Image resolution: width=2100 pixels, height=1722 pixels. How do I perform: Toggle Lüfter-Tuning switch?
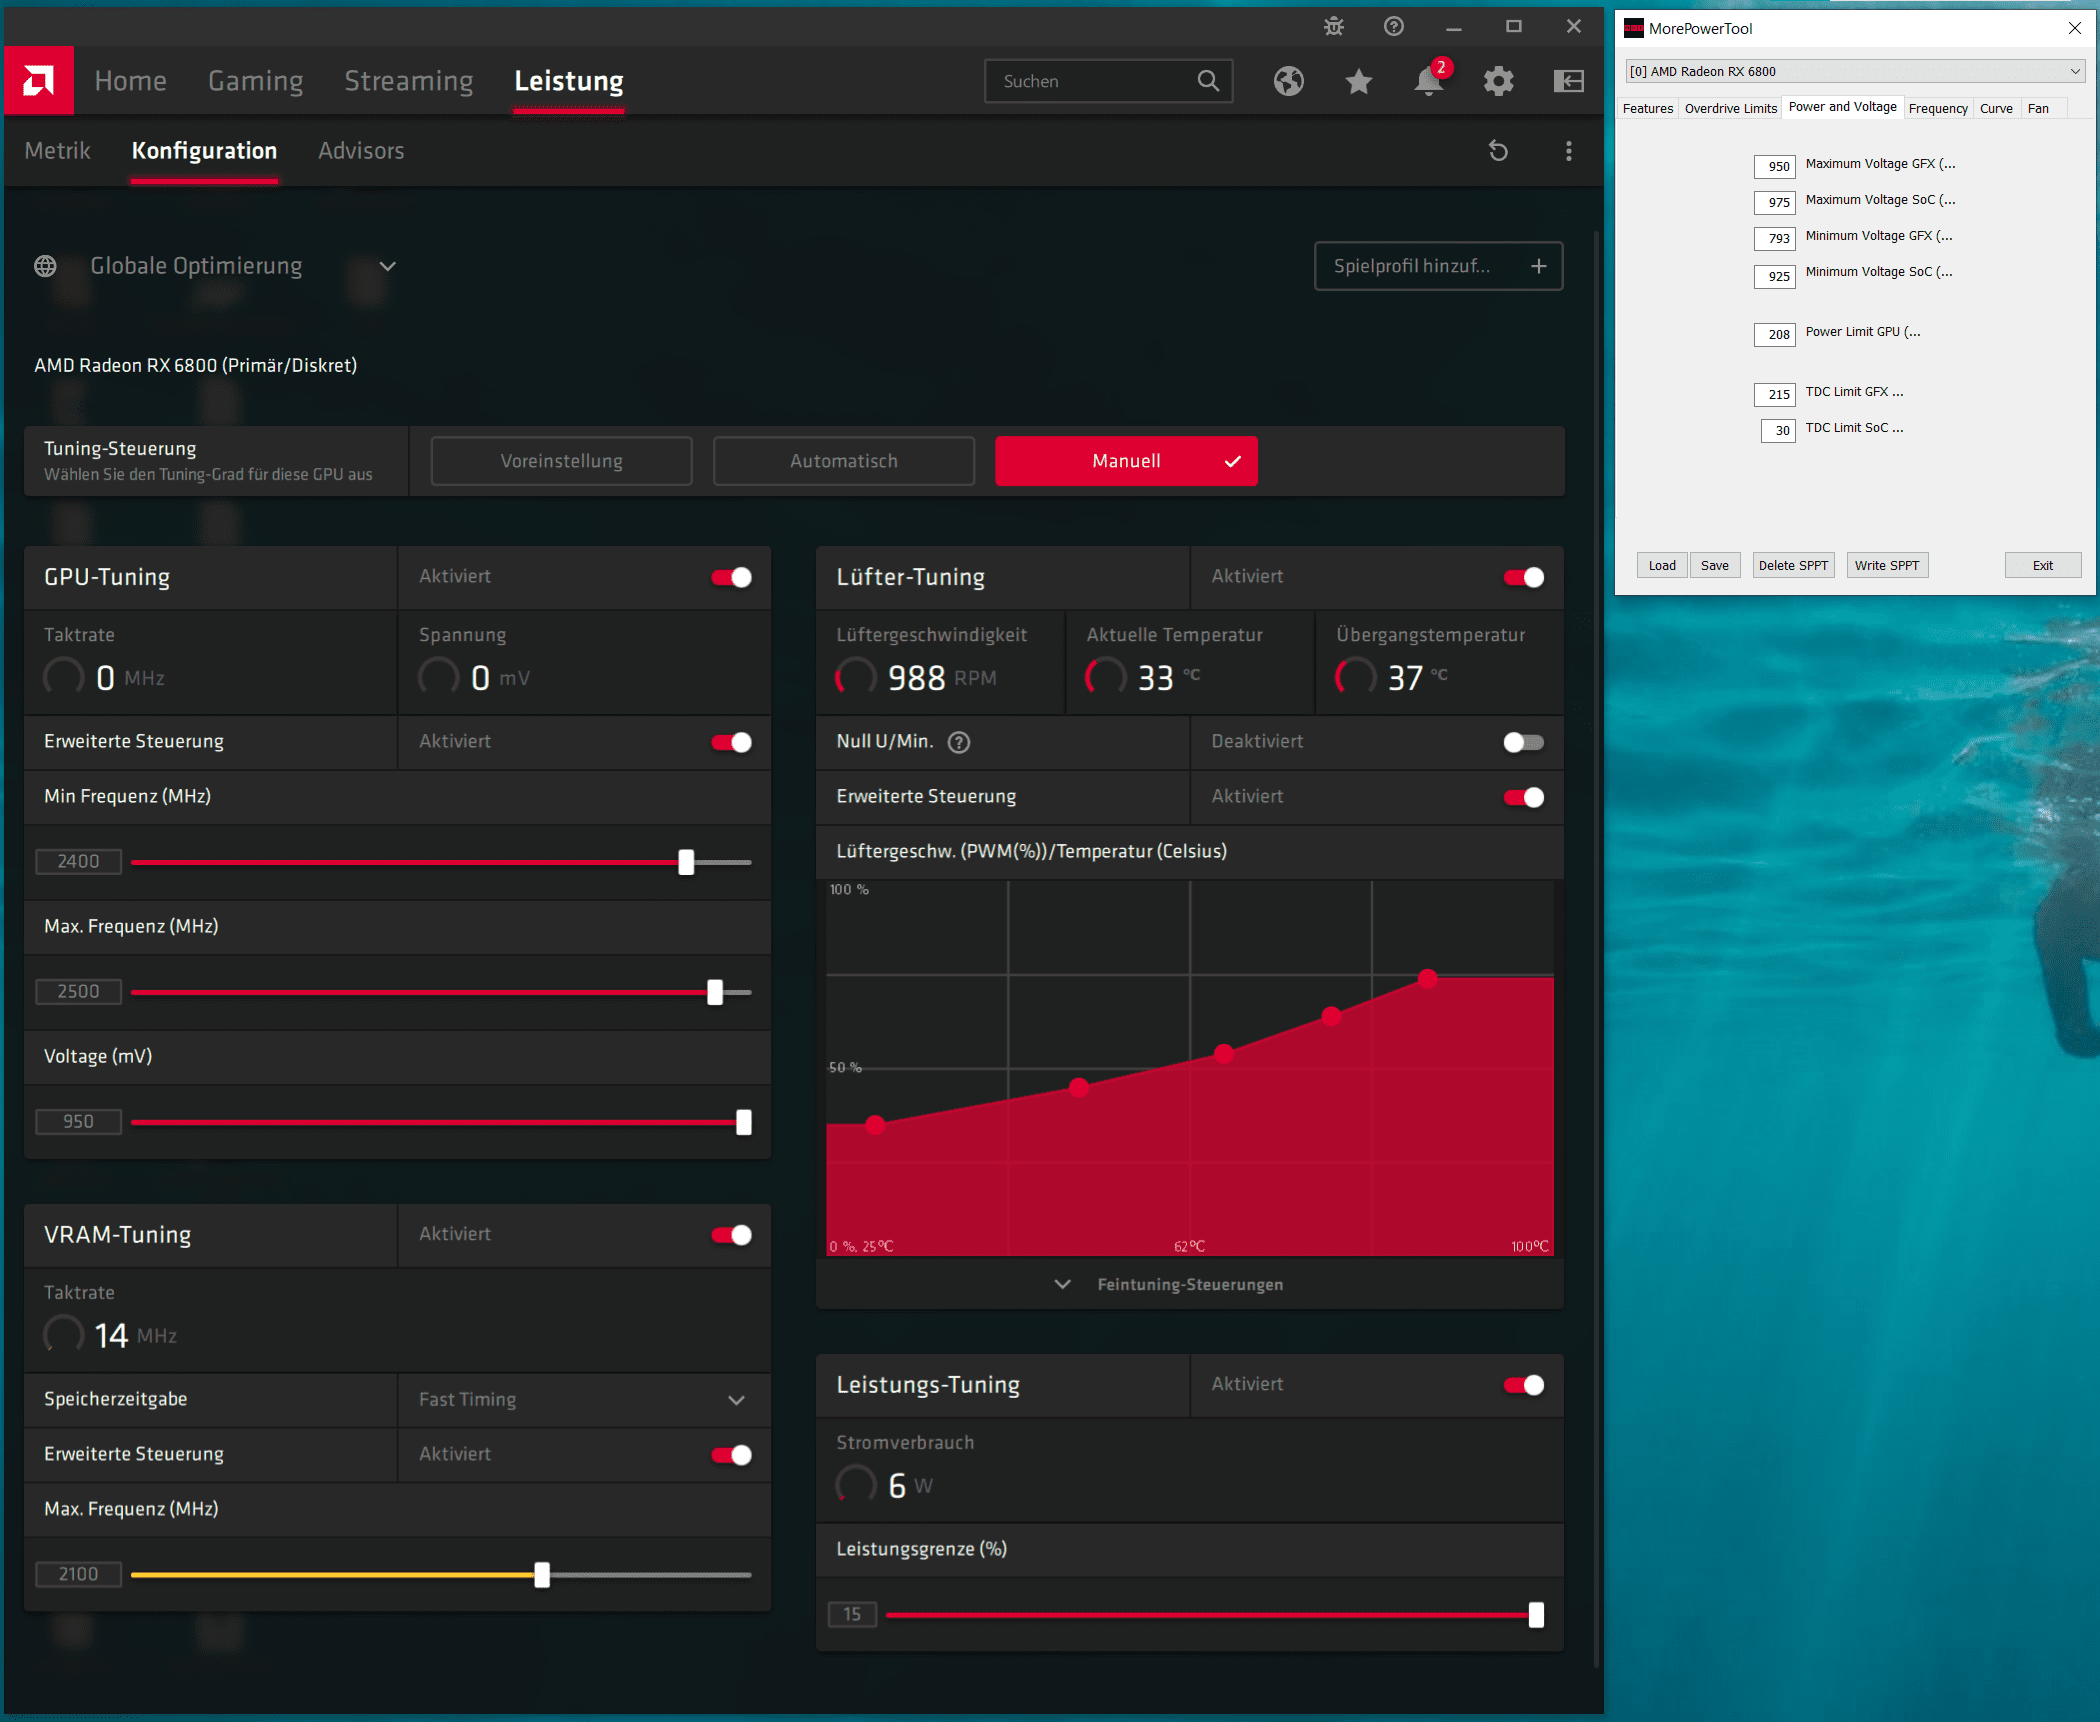tap(1524, 577)
